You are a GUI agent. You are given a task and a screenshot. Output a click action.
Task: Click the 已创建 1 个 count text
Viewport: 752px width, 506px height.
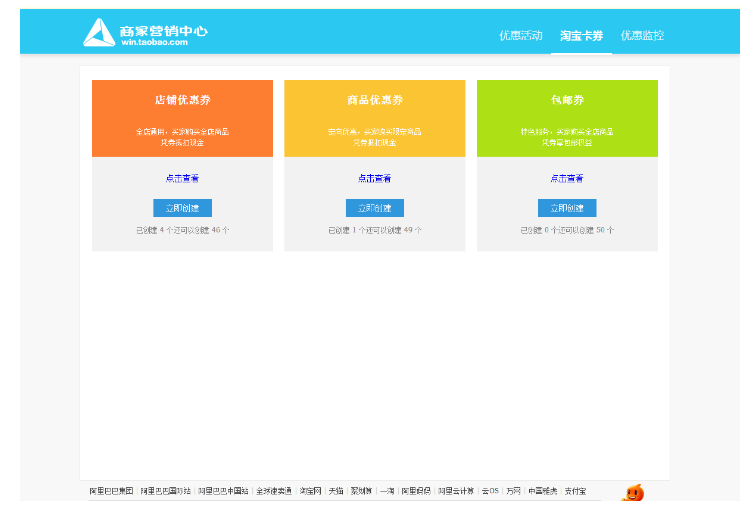click(x=375, y=230)
